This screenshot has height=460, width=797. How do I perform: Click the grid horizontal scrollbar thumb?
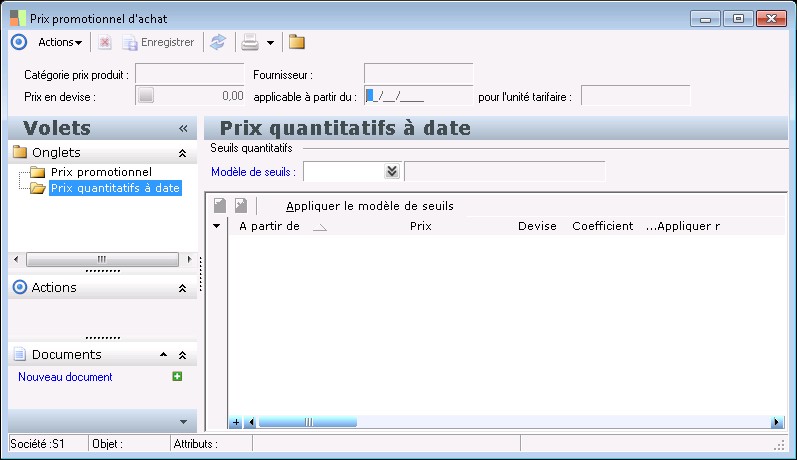tap(308, 422)
